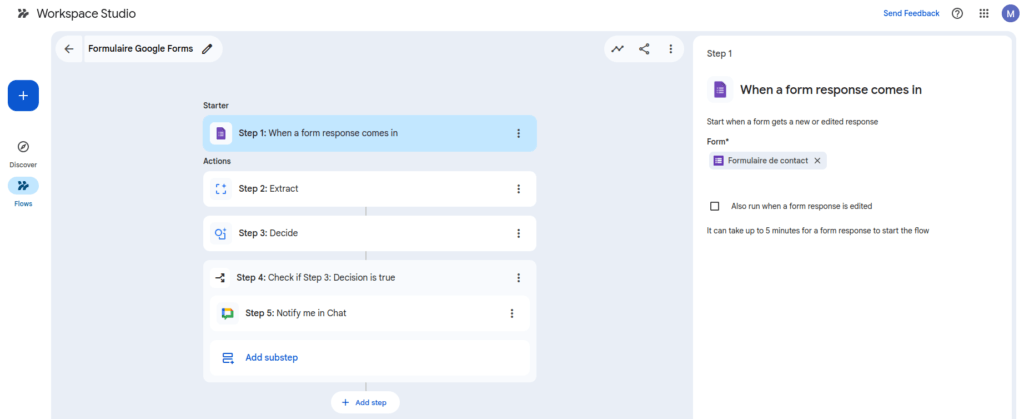Screen dimensions: 1024x419
Task: Open Step 1 three-dot options
Action: coord(519,133)
